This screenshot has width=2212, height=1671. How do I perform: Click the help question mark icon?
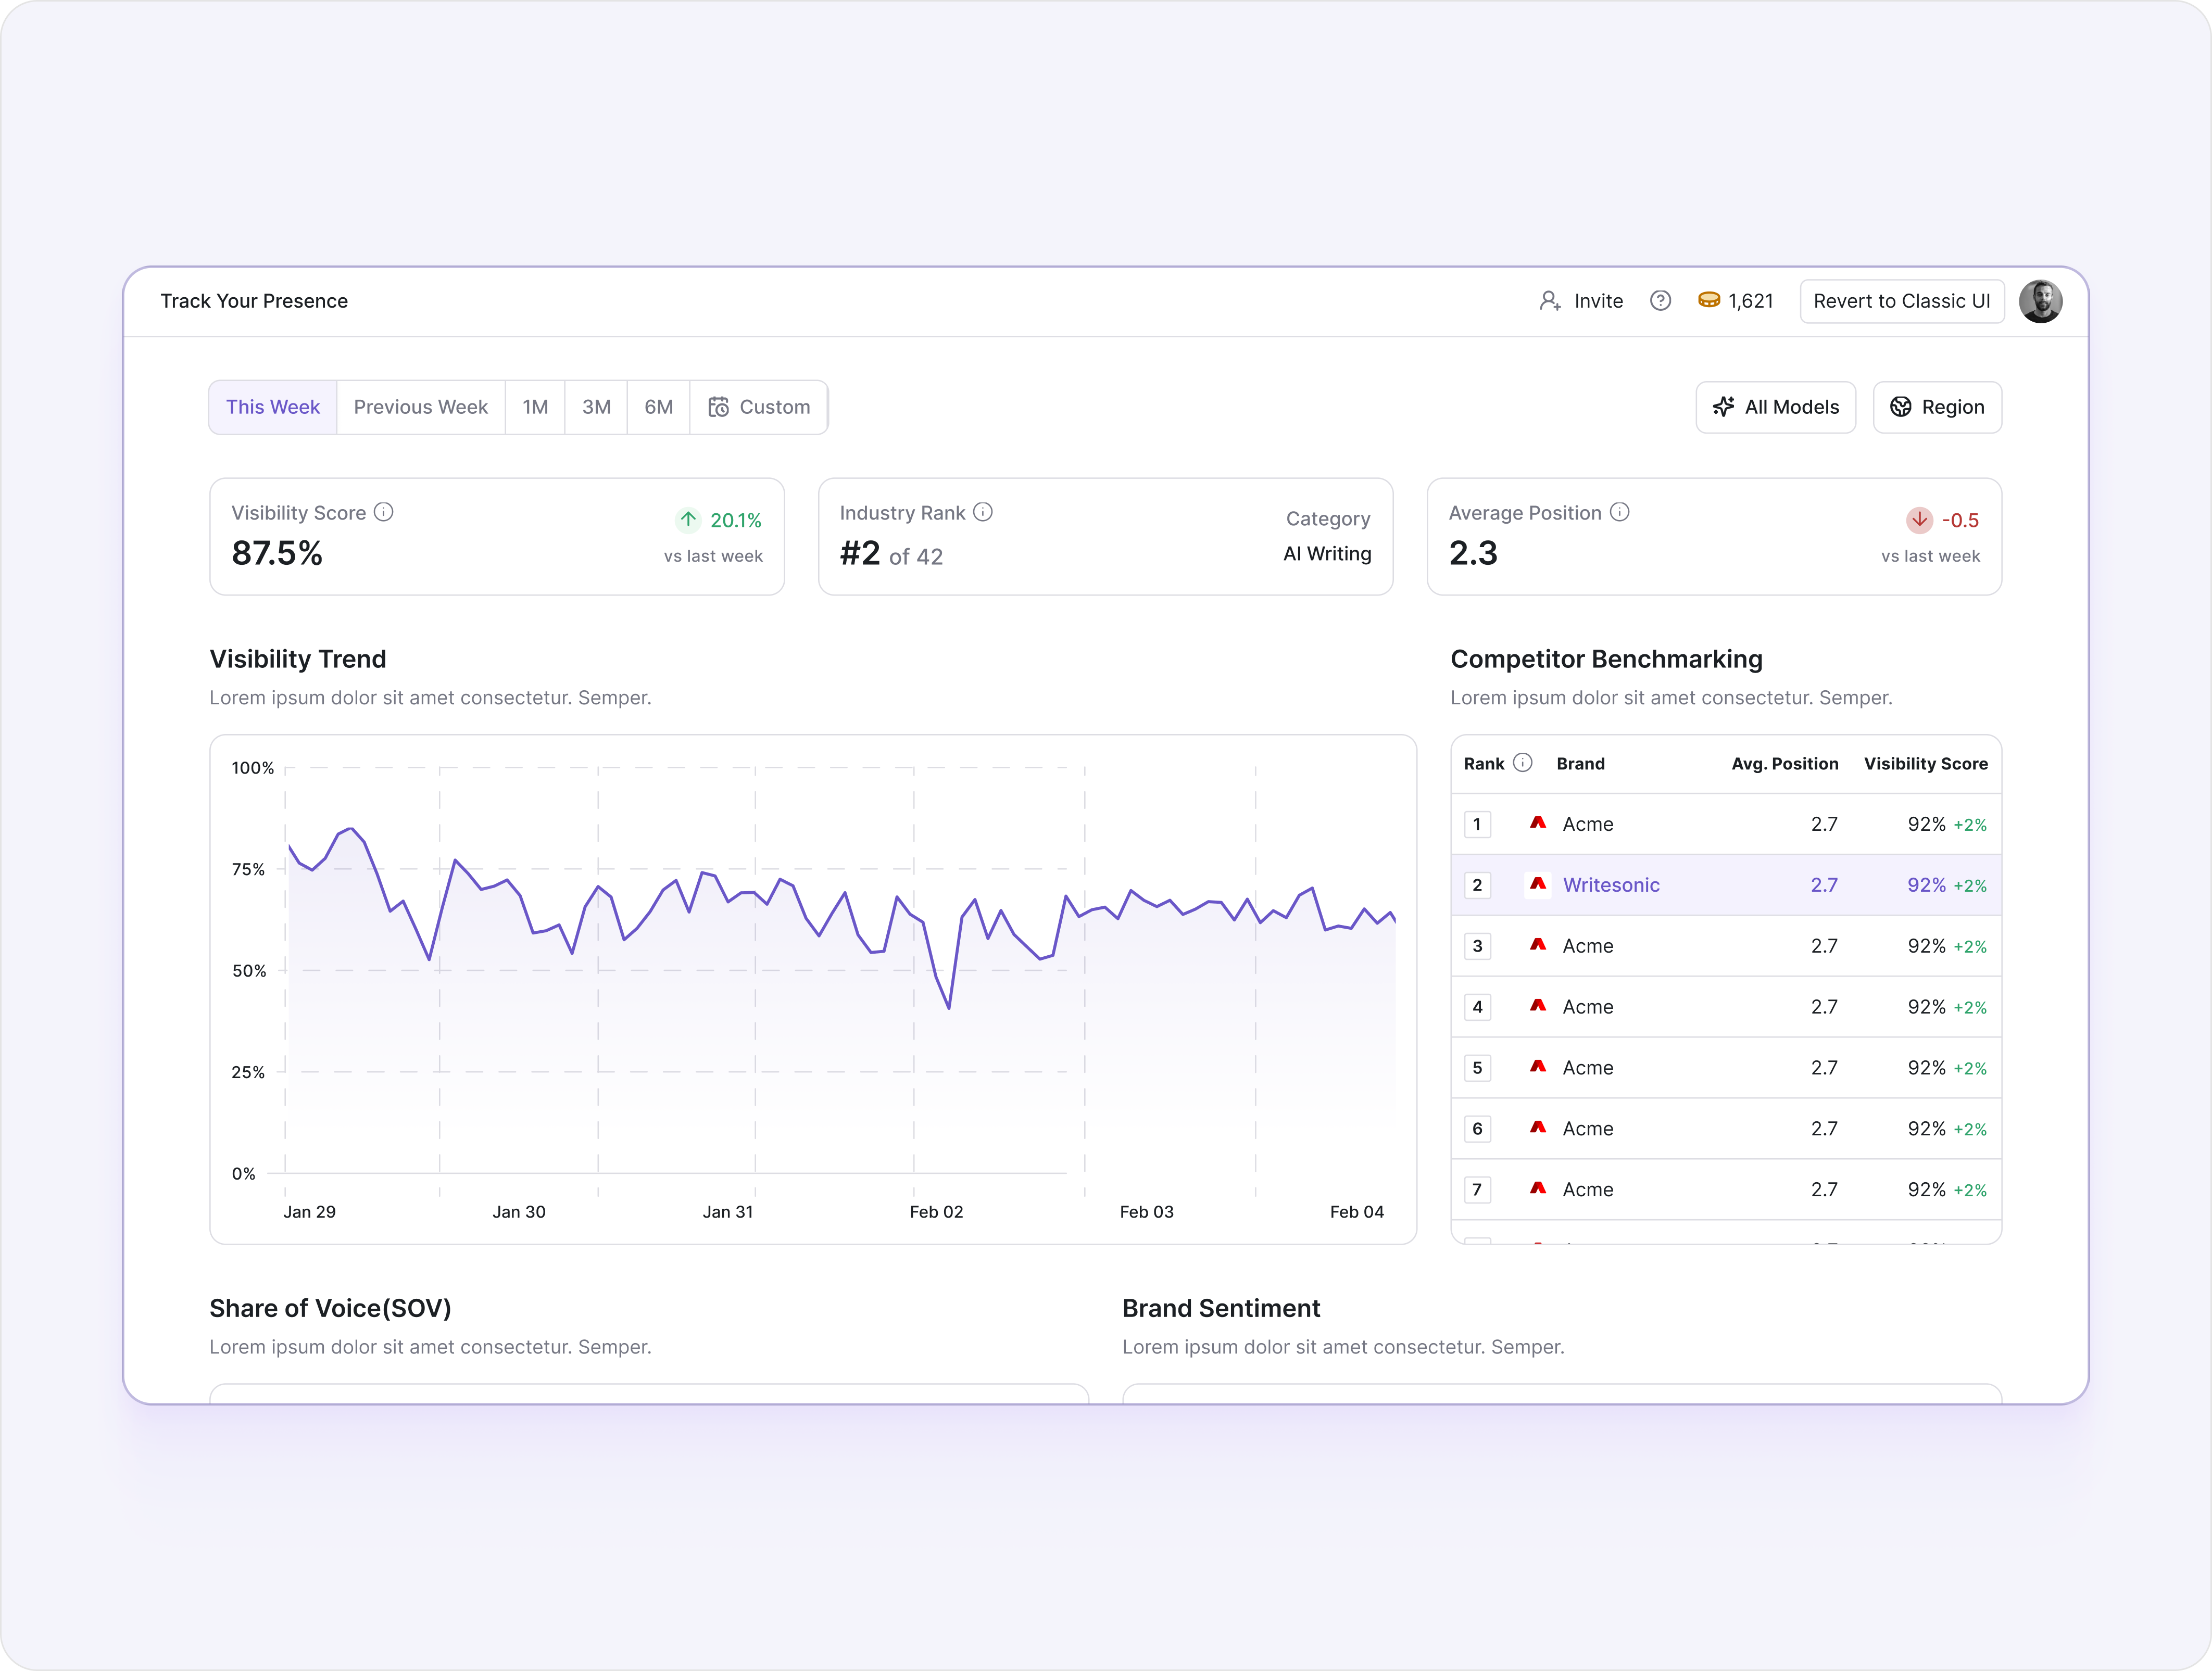[1660, 301]
